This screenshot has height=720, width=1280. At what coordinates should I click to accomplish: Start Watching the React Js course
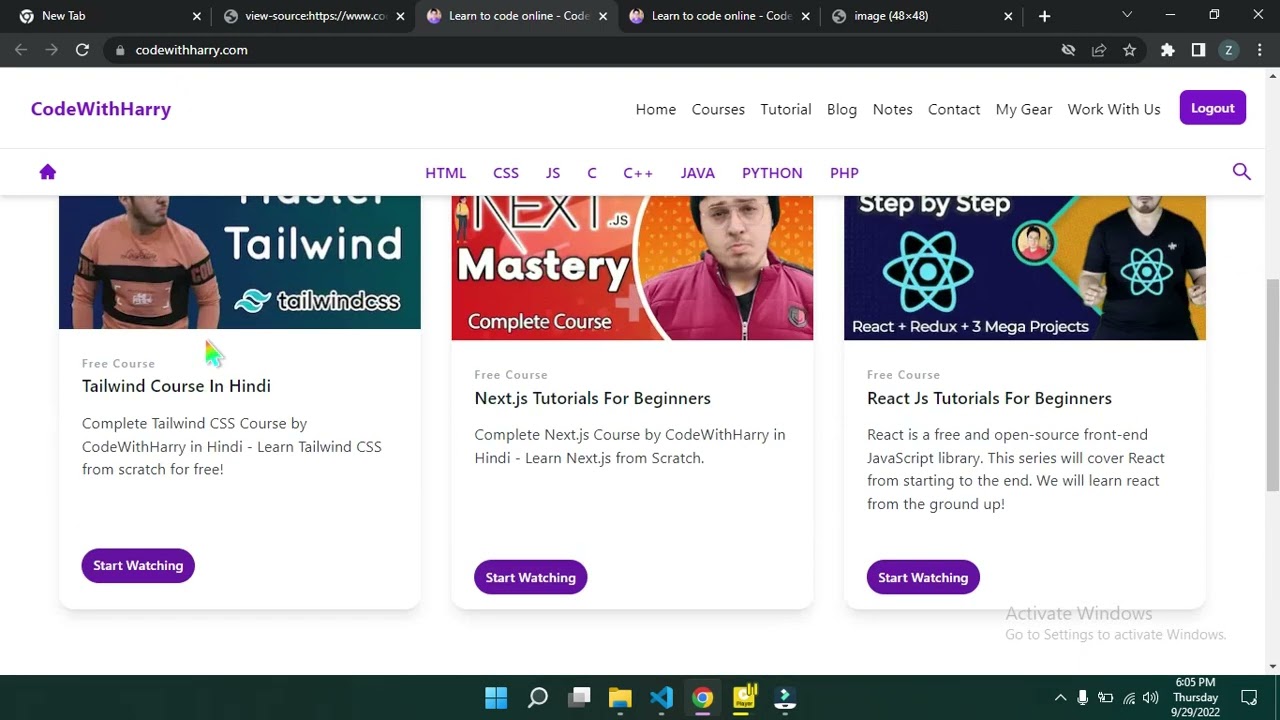pyautogui.click(x=923, y=577)
